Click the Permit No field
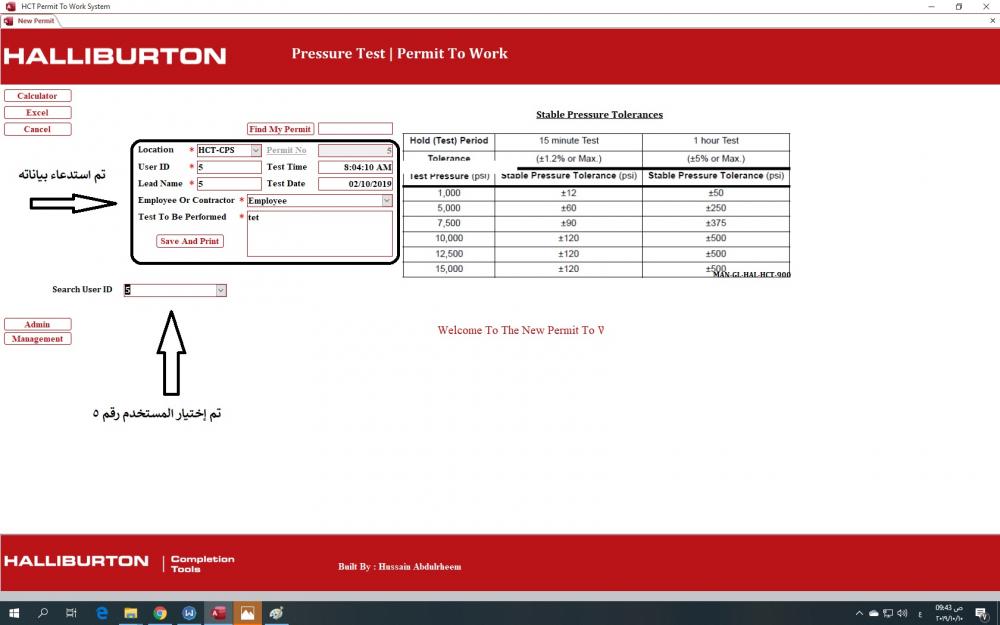 (x=355, y=151)
